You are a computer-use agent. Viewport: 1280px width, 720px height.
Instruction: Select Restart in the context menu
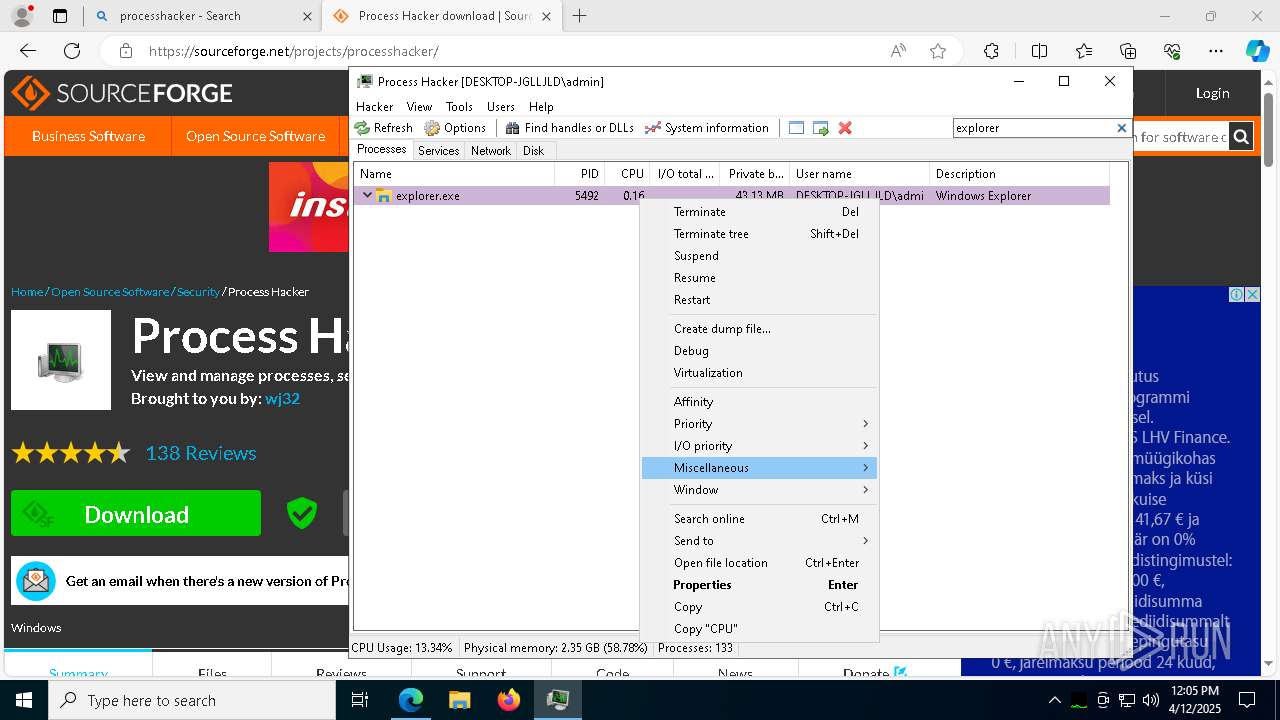(759, 300)
